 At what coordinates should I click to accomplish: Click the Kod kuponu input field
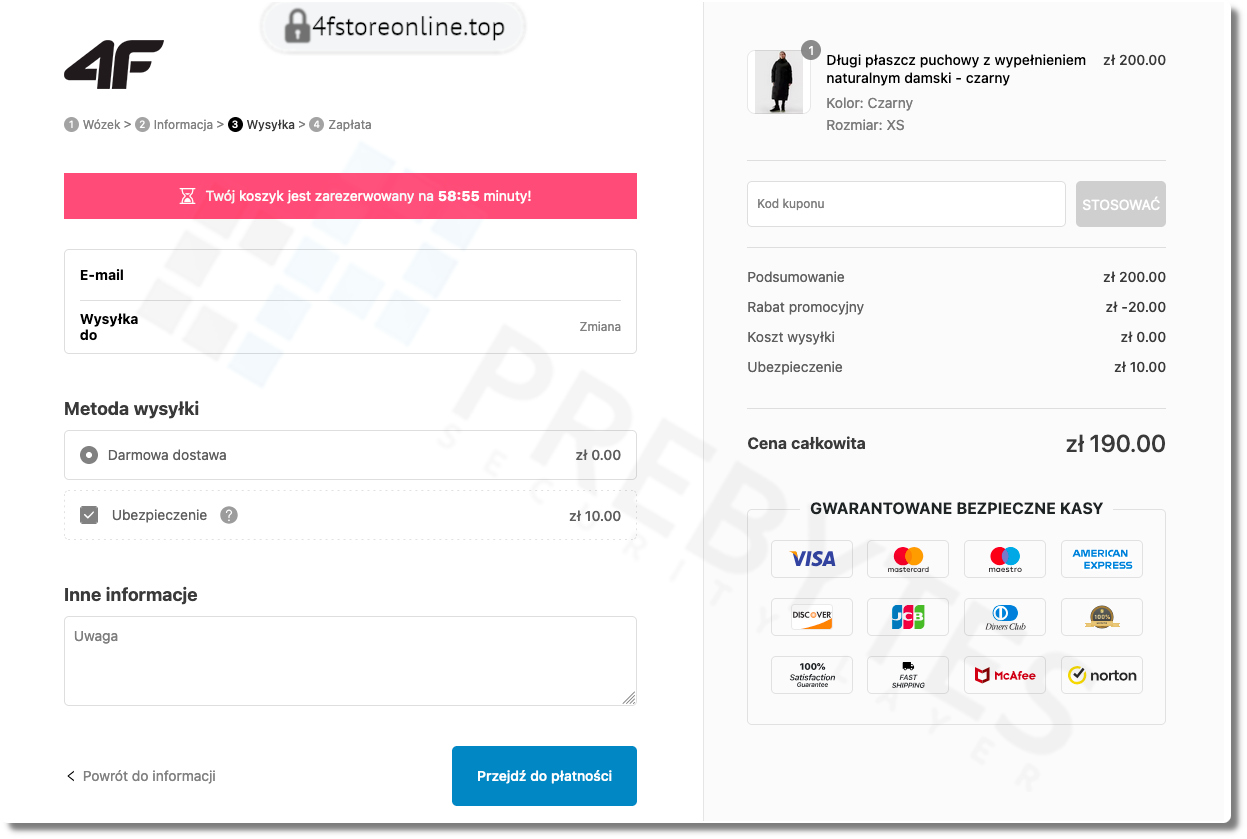[x=906, y=204]
